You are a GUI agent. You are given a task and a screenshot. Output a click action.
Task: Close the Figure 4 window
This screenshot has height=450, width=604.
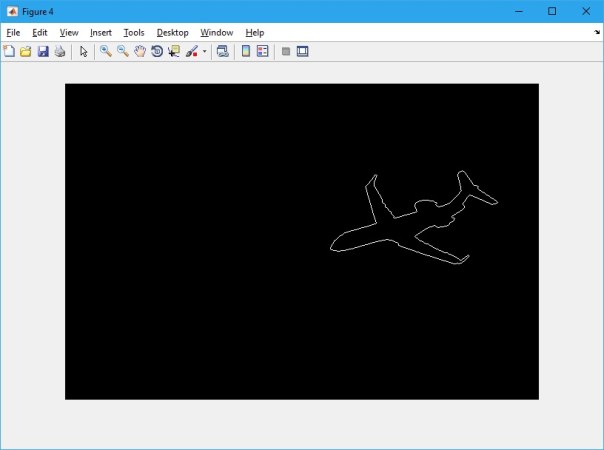(x=586, y=11)
